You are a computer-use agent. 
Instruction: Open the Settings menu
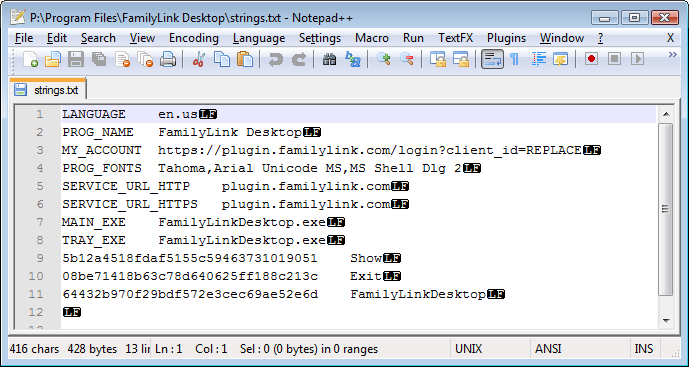pos(320,38)
